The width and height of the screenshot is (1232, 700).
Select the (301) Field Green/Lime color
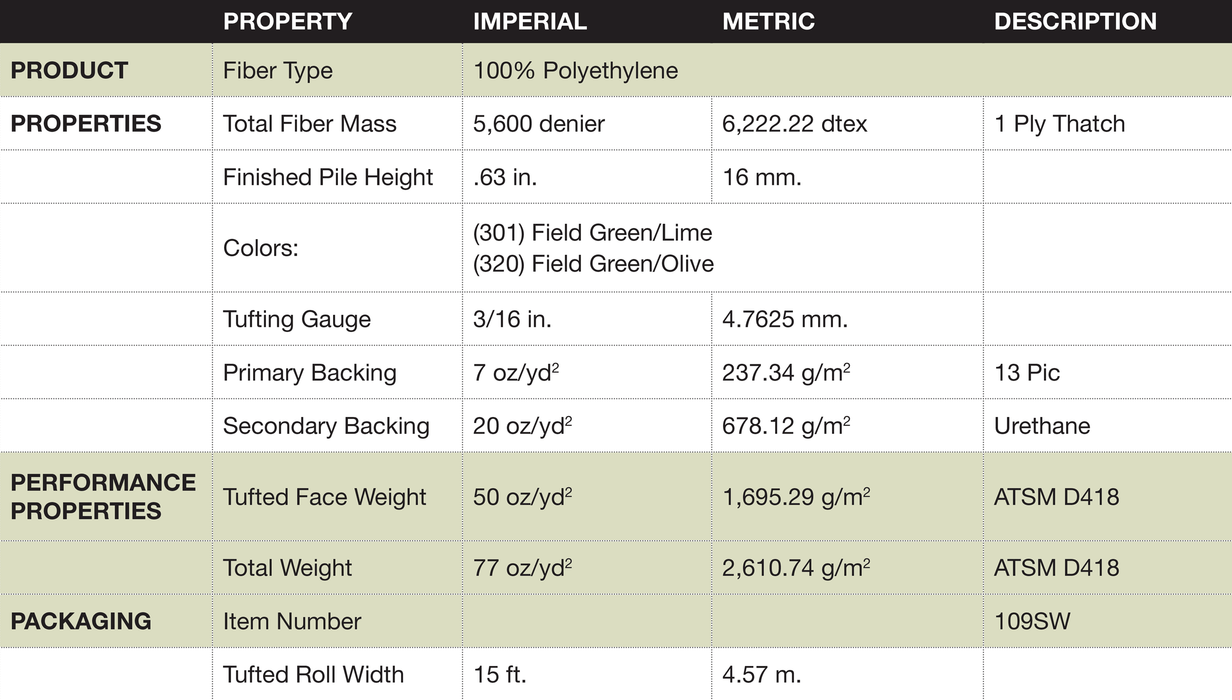(x=592, y=233)
